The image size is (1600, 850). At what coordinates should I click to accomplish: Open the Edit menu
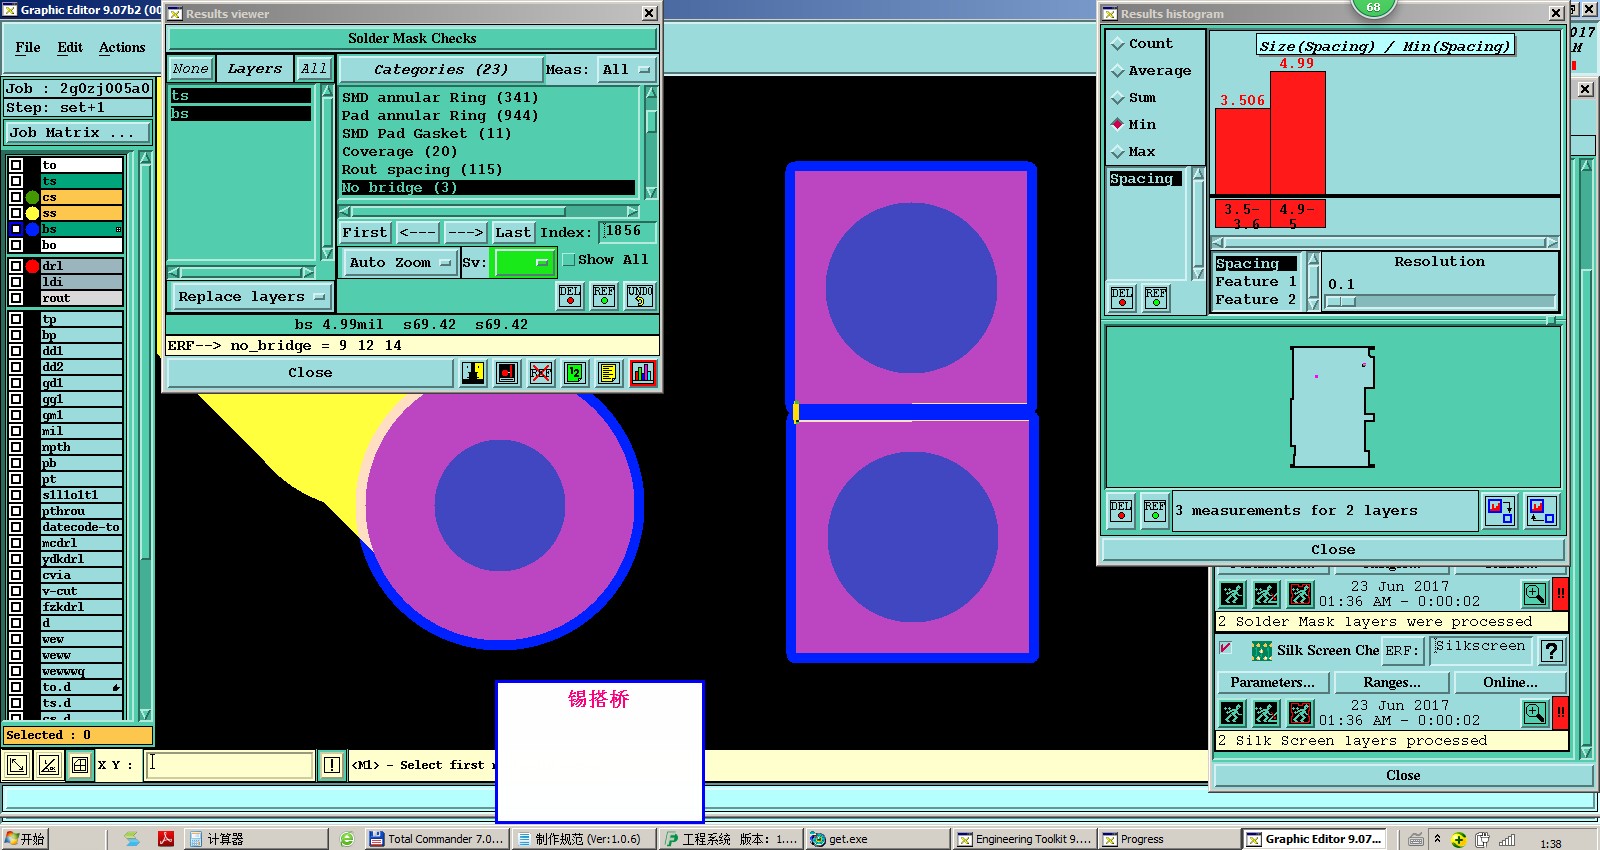coord(70,47)
